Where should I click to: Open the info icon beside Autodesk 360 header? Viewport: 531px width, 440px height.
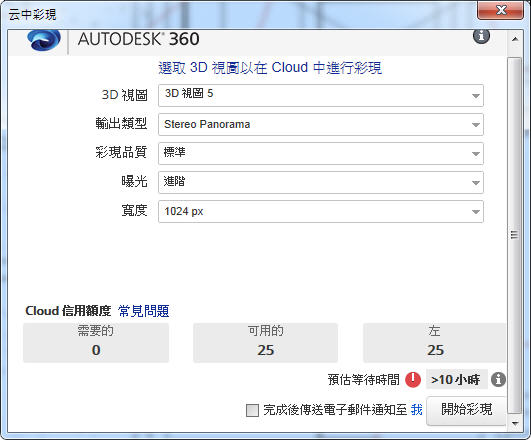[481, 36]
